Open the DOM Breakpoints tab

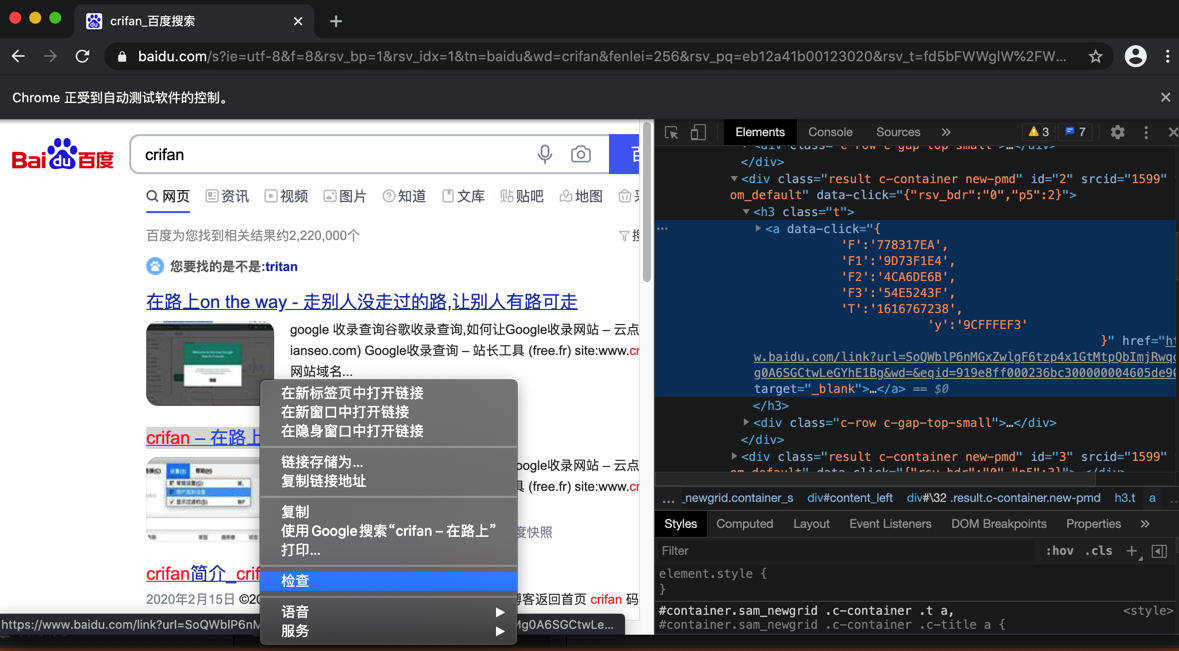(999, 524)
